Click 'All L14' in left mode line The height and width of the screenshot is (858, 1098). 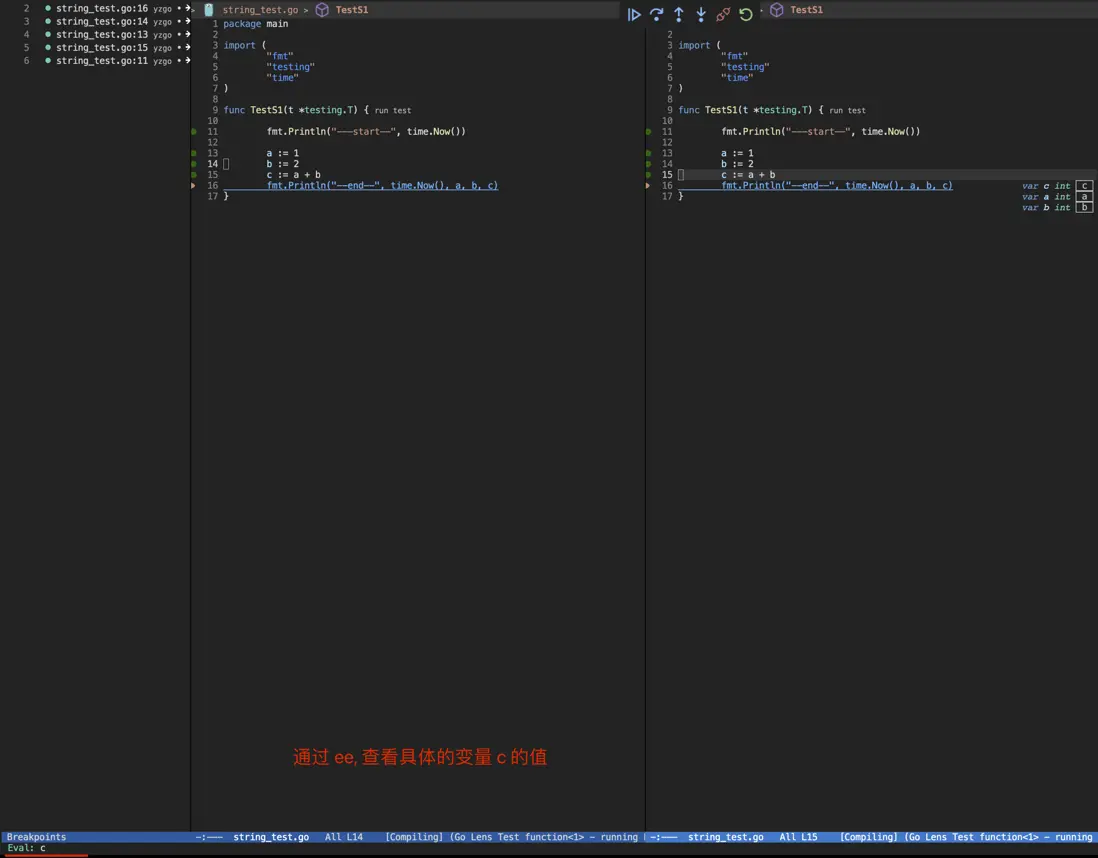click(x=344, y=837)
